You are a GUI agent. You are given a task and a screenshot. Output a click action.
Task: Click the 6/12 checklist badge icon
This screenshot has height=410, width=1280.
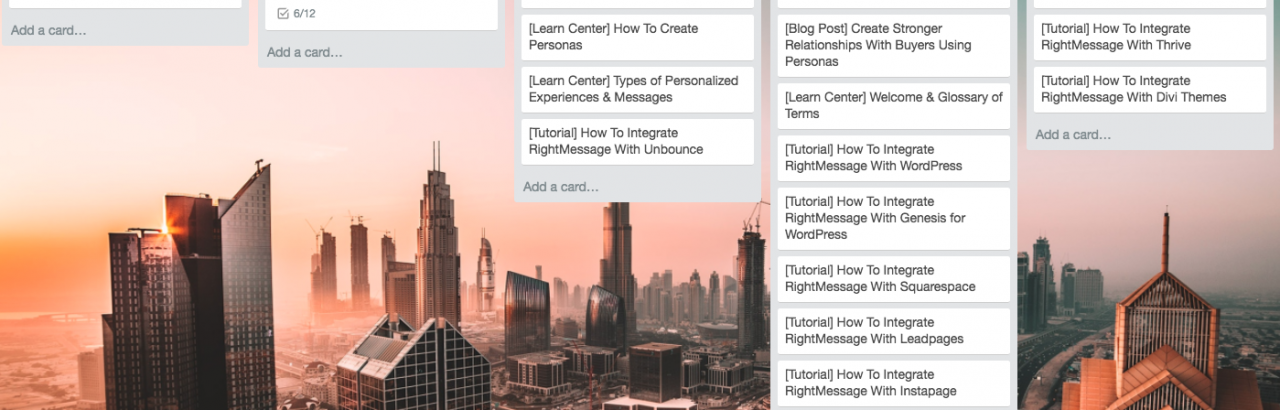(x=283, y=14)
